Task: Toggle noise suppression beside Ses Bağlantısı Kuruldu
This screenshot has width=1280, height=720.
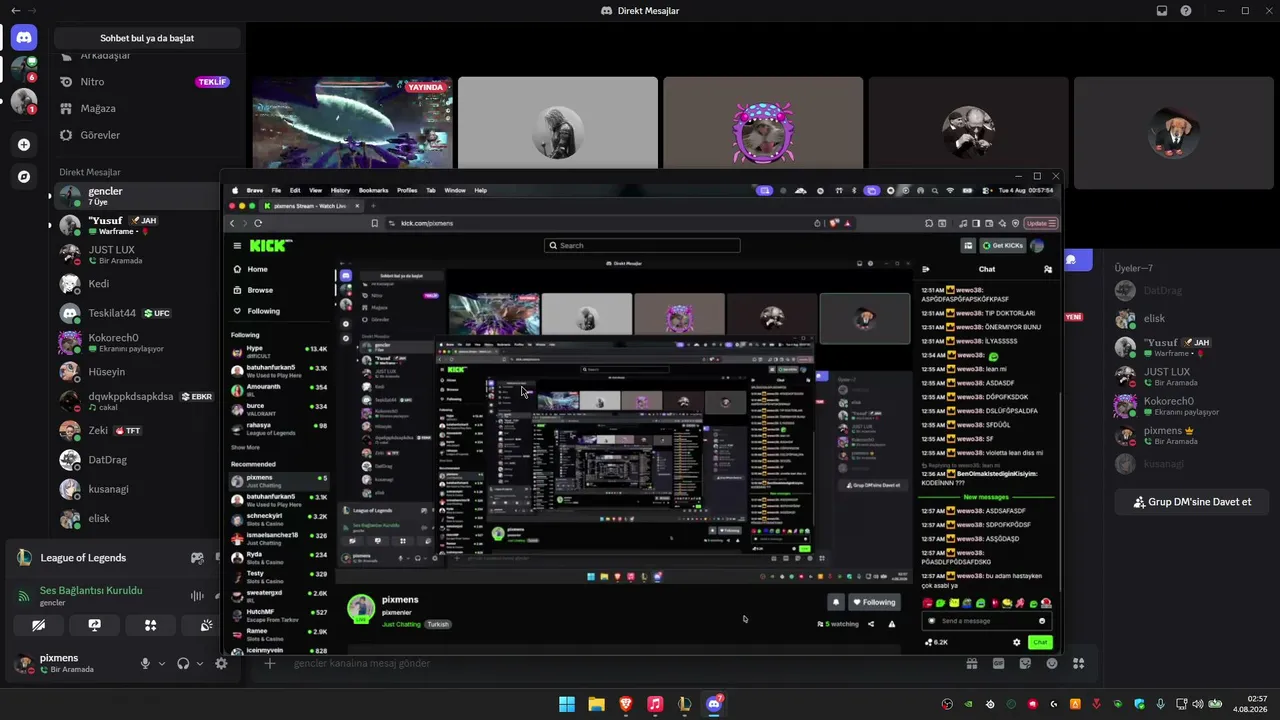Action: pyautogui.click(x=197, y=596)
